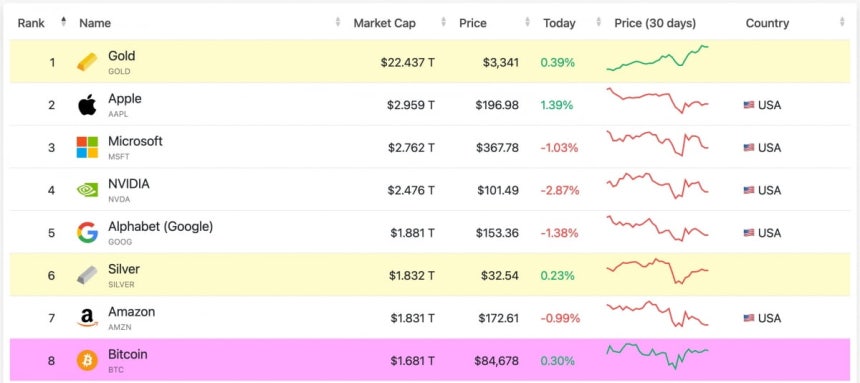860x383 pixels.
Task: Click the Amazon logo icon
Action: click(87, 318)
